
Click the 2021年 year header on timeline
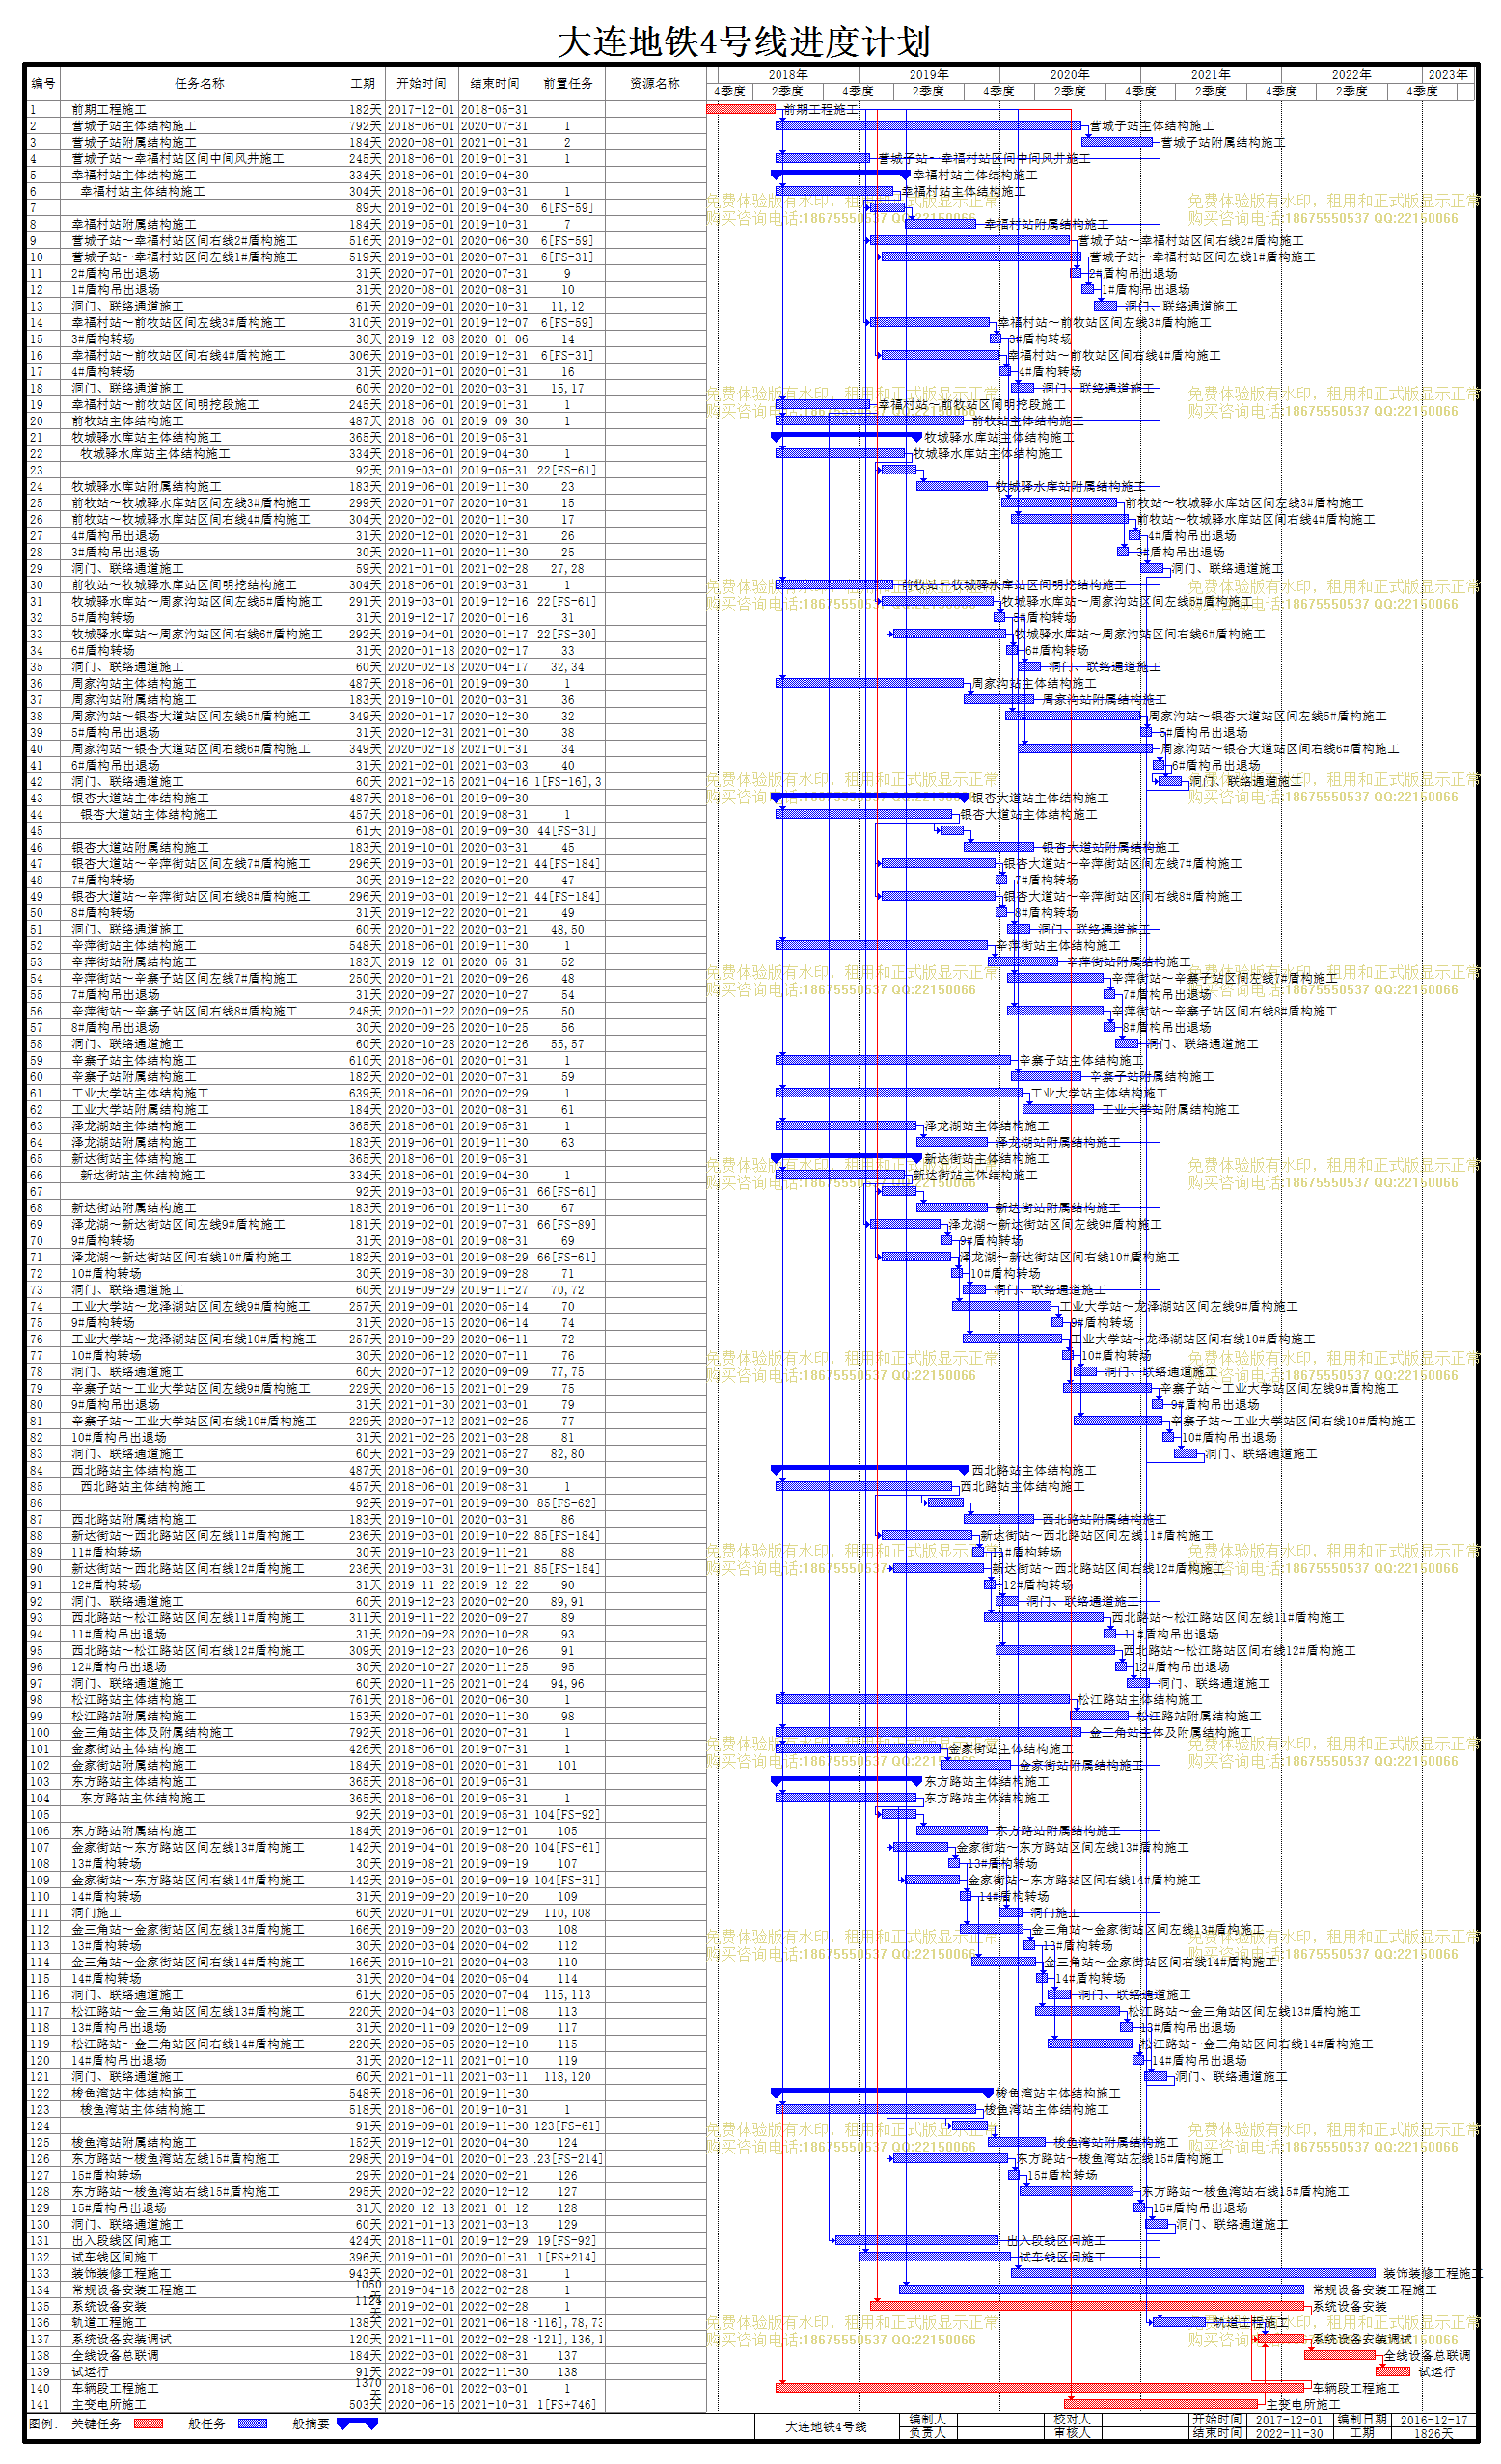tap(1211, 74)
